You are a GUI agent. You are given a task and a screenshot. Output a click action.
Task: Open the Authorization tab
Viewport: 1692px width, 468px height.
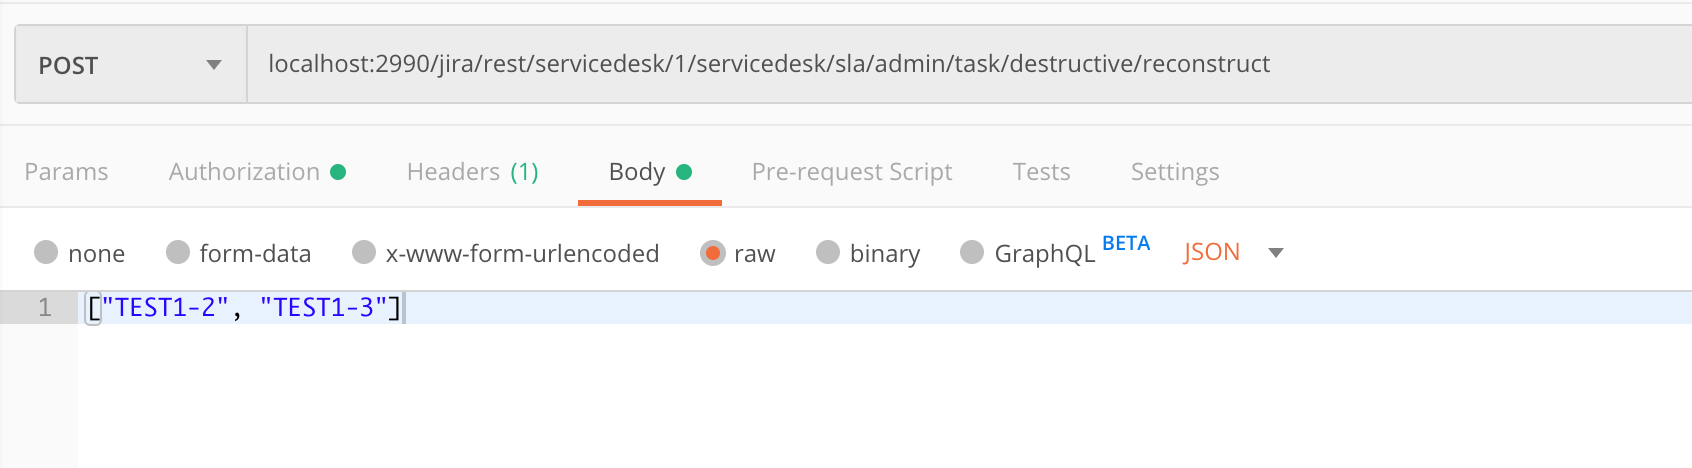coord(244,172)
